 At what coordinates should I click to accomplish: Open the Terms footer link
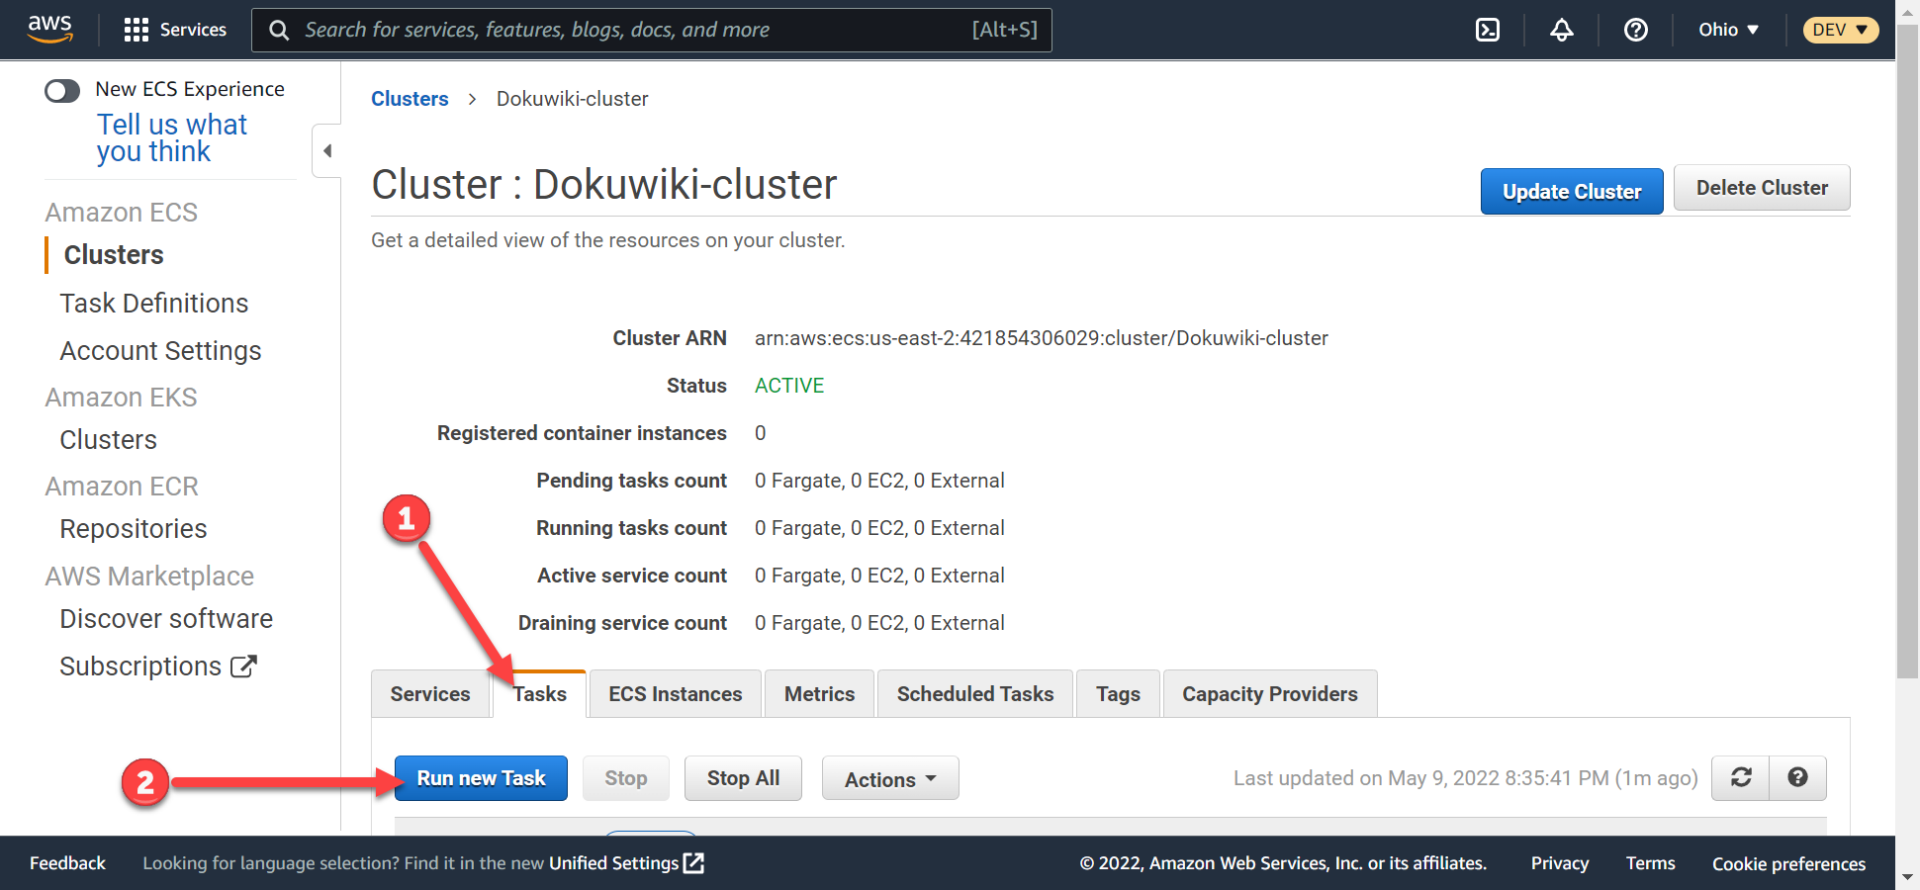1650,863
